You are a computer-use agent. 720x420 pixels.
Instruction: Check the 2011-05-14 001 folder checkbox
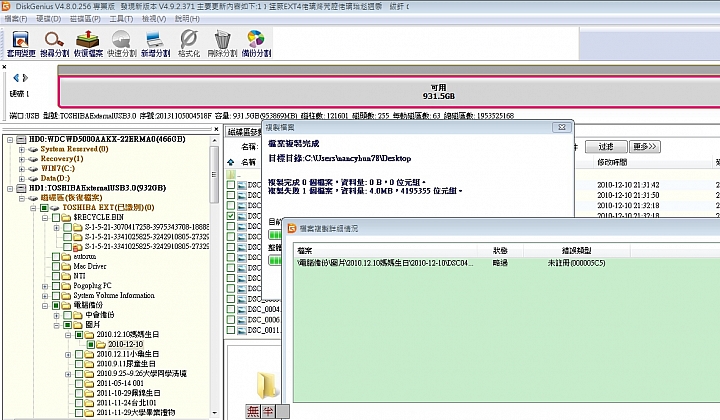tap(79, 383)
